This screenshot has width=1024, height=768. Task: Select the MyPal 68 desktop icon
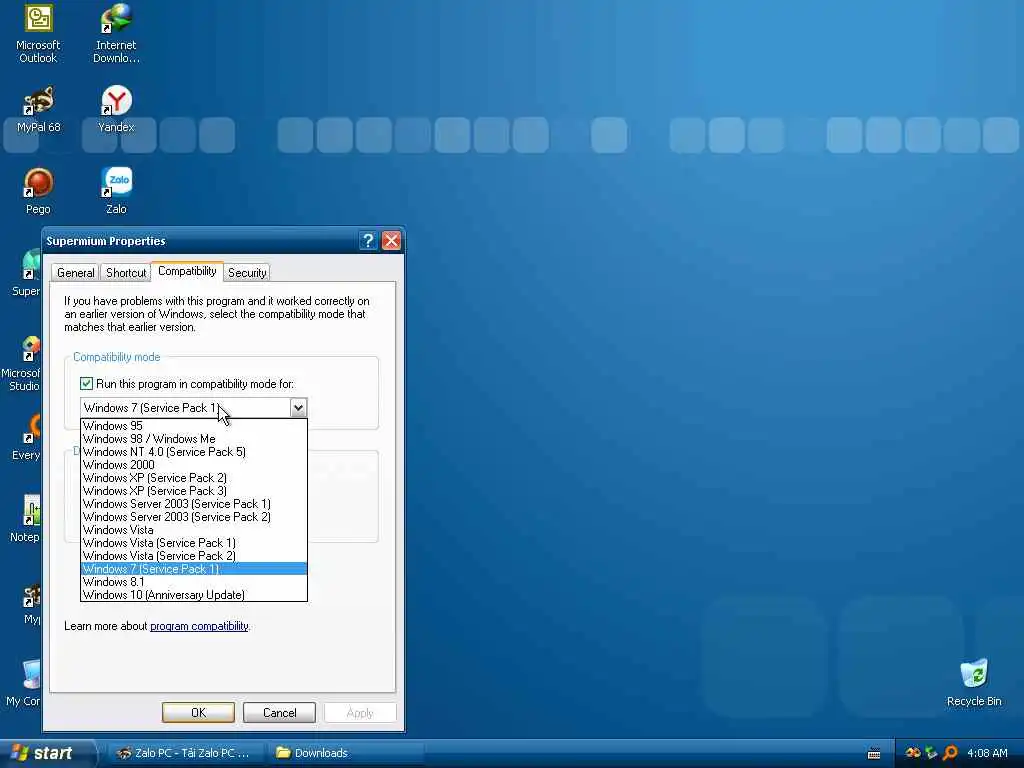38,110
